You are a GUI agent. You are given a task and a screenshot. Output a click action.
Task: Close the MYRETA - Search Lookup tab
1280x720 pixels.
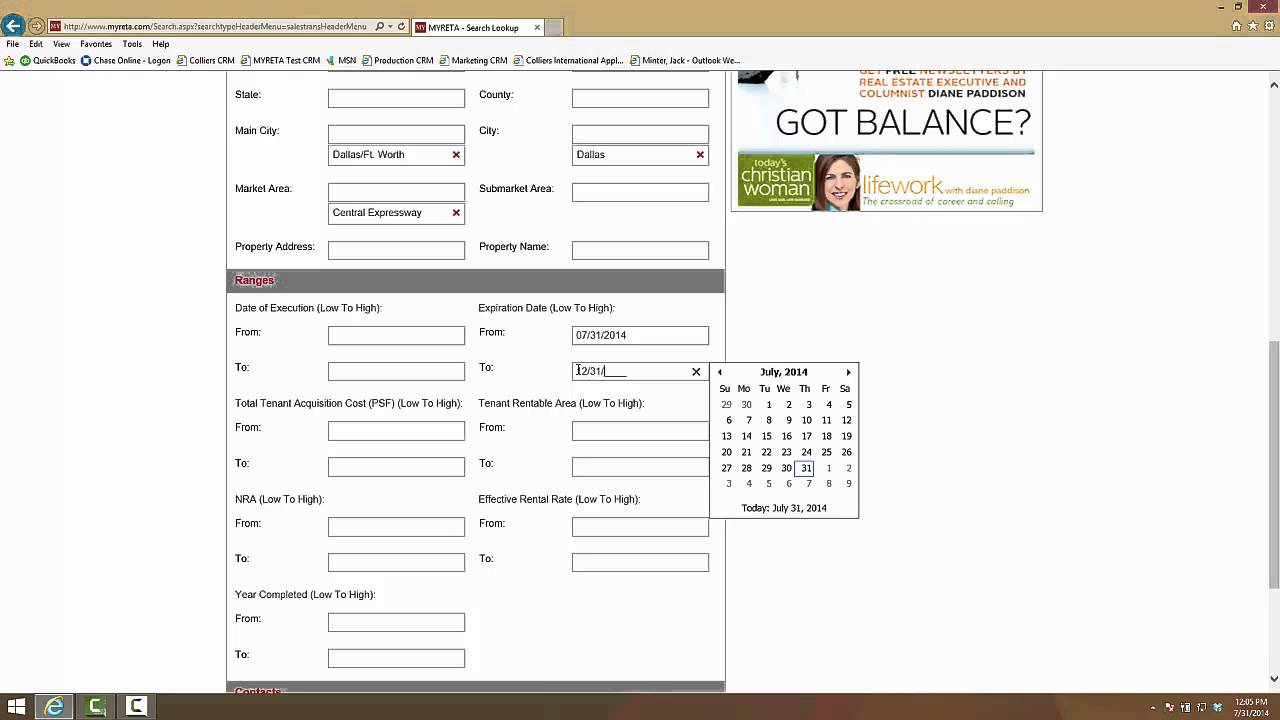[x=537, y=28]
